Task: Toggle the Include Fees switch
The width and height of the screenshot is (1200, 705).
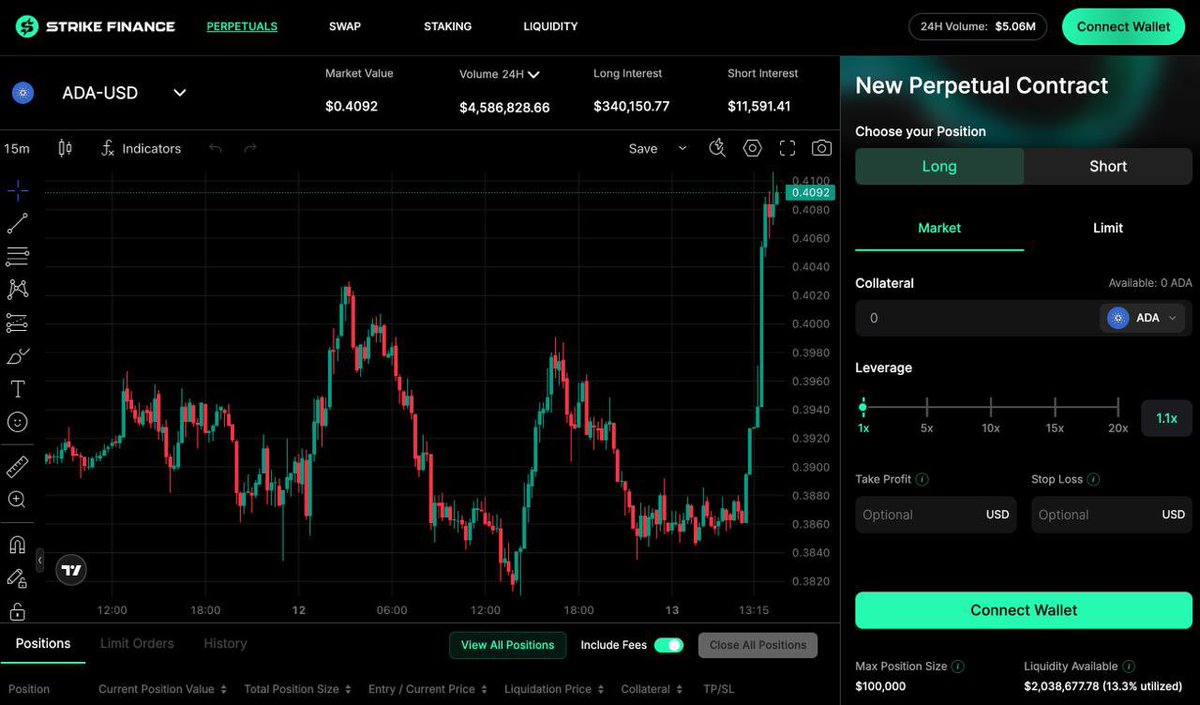Action: pyautogui.click(x=668, y=645)
